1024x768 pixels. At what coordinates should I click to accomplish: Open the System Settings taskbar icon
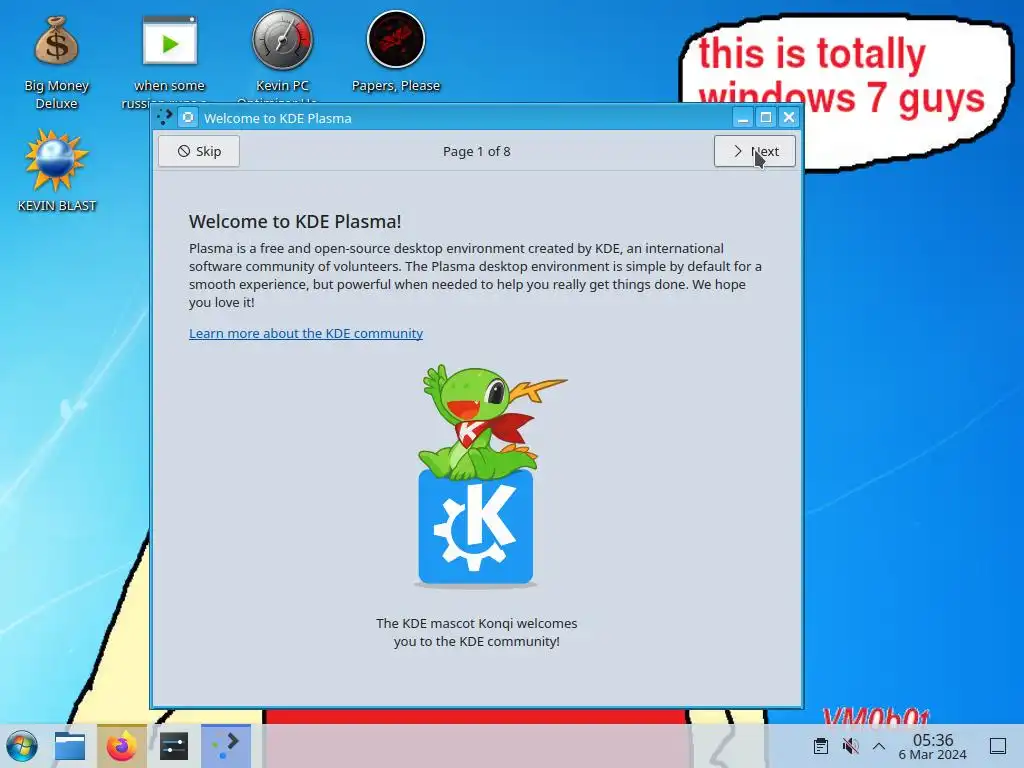174,746
